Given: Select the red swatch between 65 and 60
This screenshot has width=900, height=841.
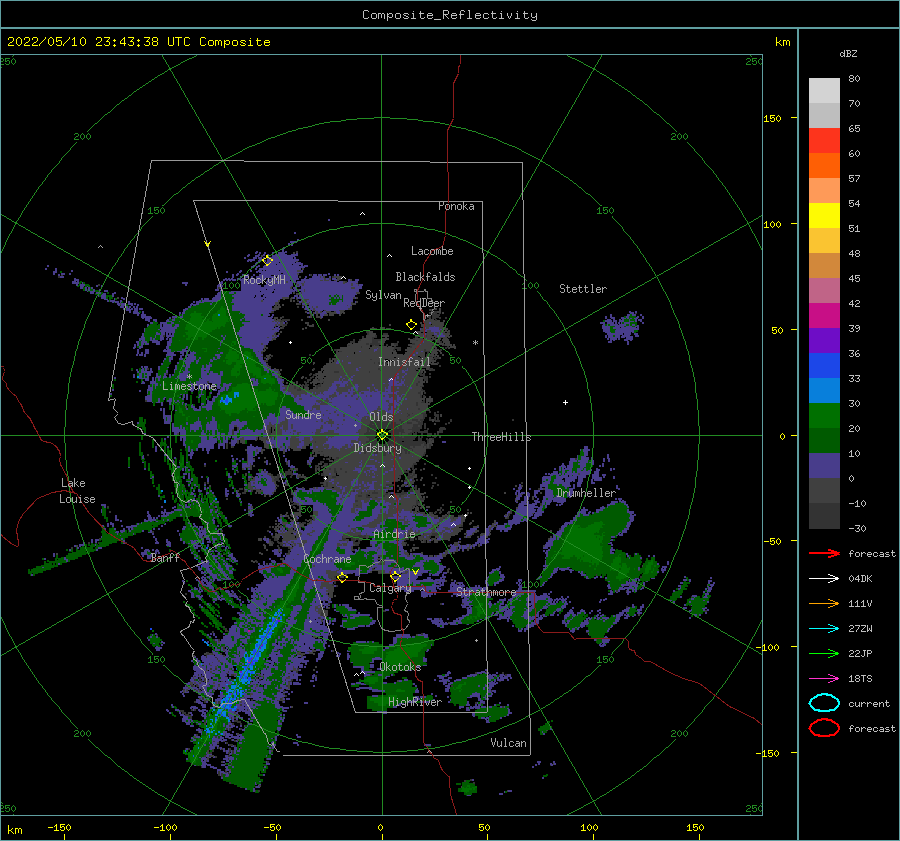Looking at the screenshot, I should (x=824, y=141).
